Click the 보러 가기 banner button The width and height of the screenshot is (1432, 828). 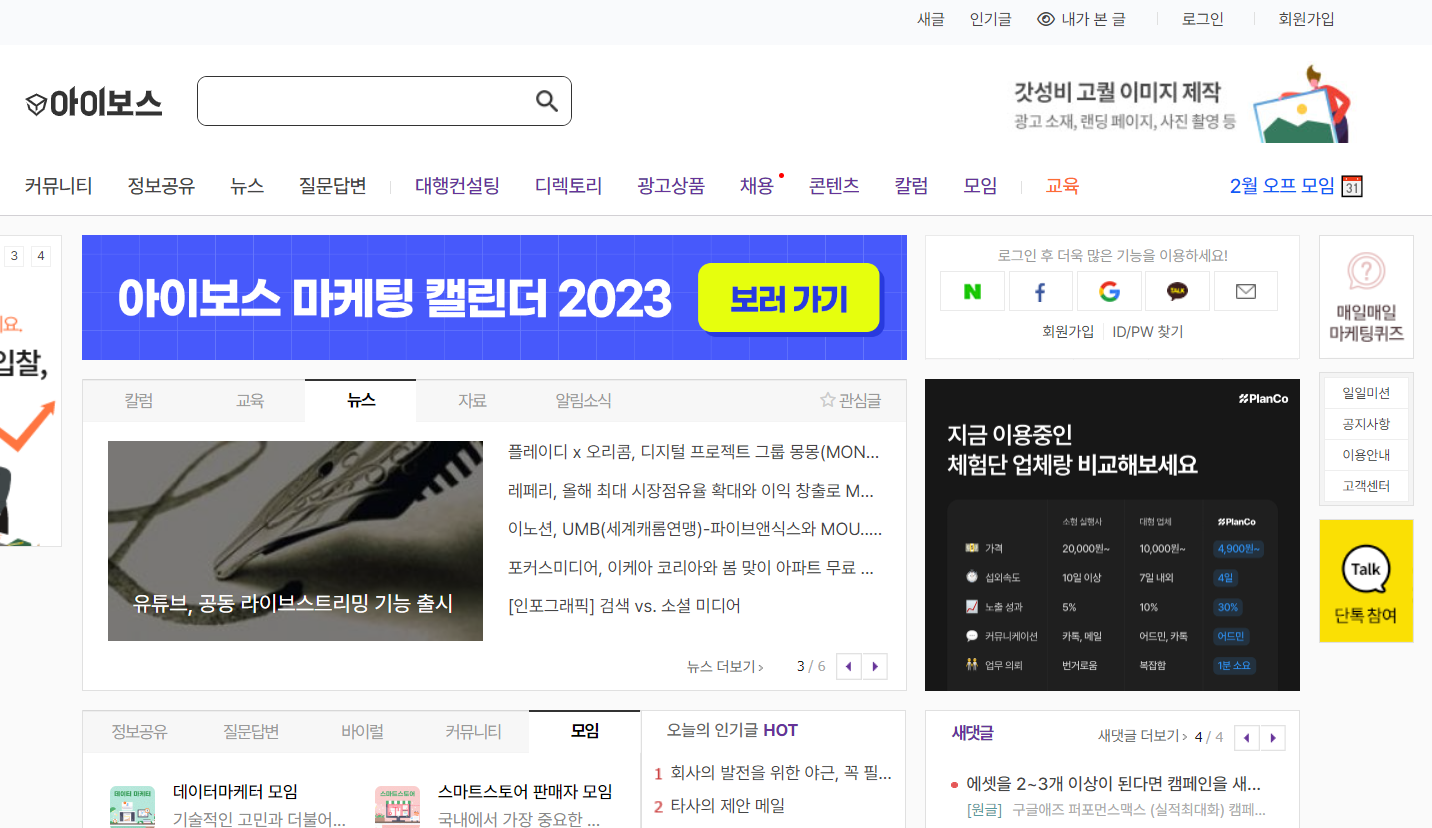789,298
